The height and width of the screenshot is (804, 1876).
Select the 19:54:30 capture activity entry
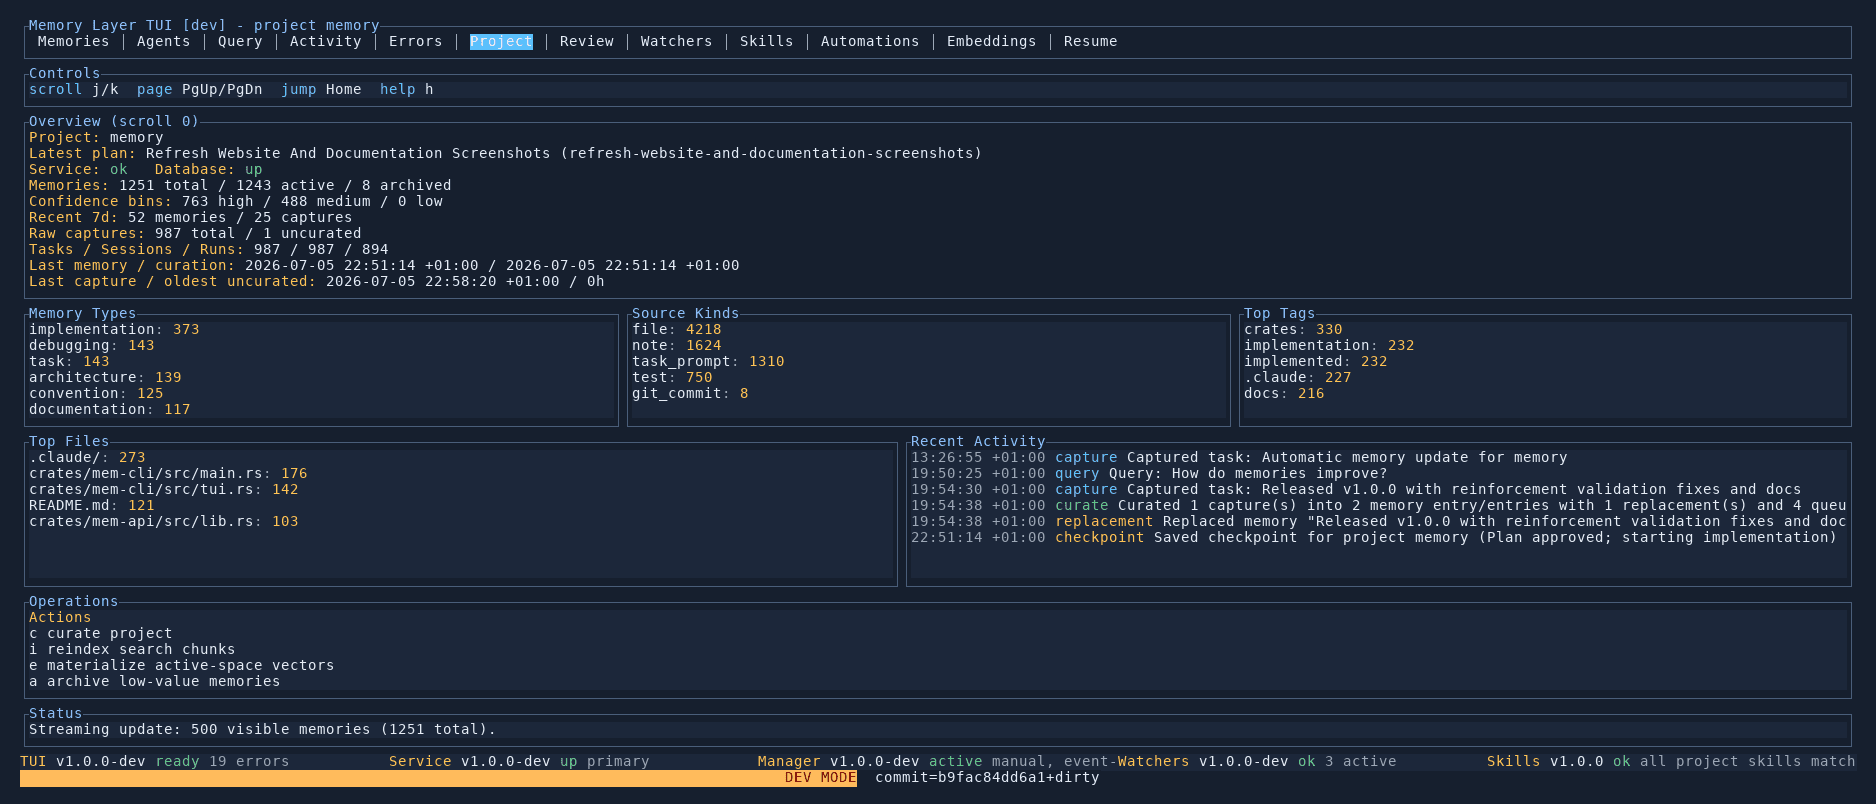pyautogui.click(x=1356, y=489)
